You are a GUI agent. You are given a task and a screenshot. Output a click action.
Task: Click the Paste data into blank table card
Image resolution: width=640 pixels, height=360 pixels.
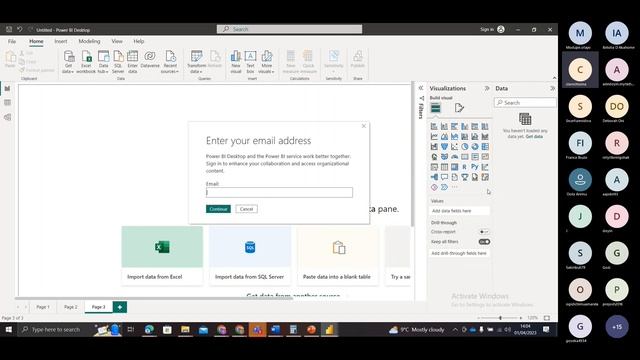[338, 256]
